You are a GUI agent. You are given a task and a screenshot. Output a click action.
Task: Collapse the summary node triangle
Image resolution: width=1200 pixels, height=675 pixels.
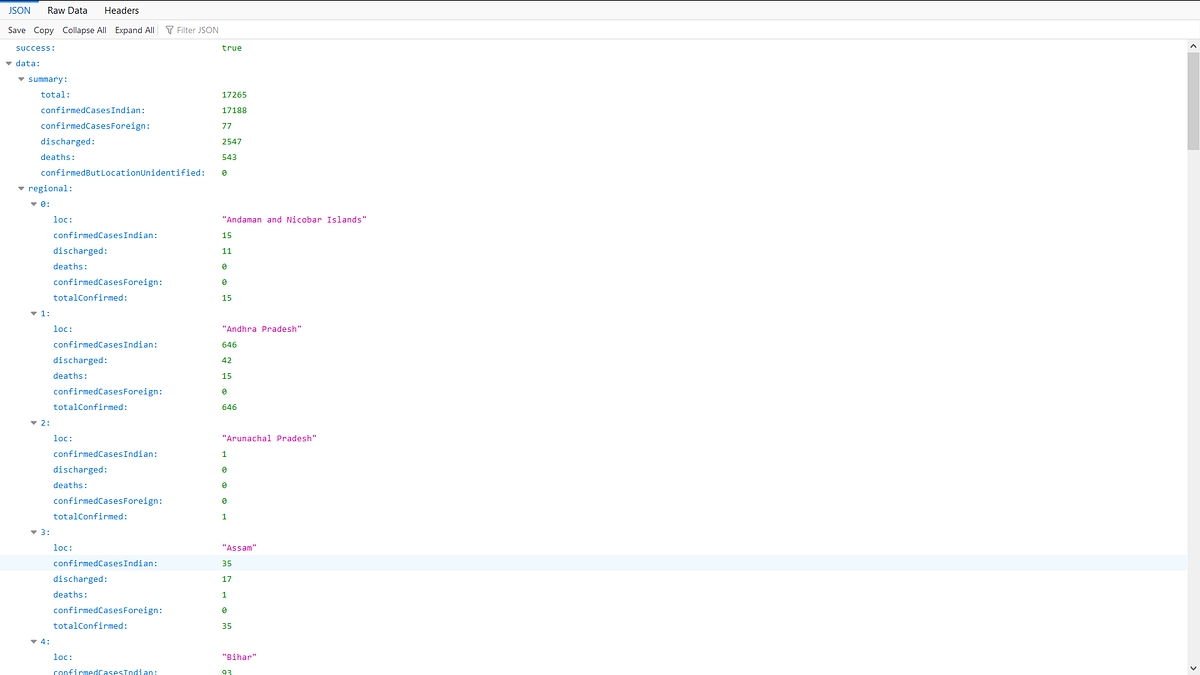coord(21,78)
